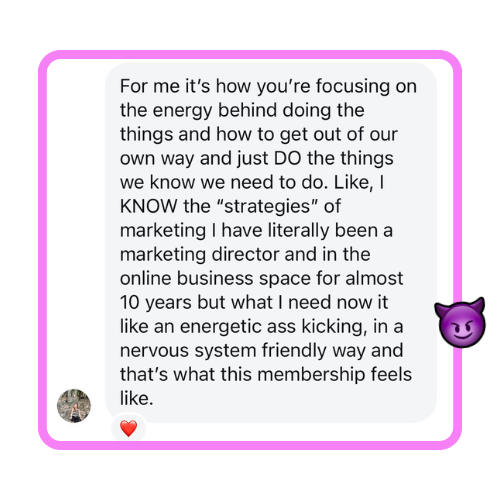Click the text "10 years"

156,303
